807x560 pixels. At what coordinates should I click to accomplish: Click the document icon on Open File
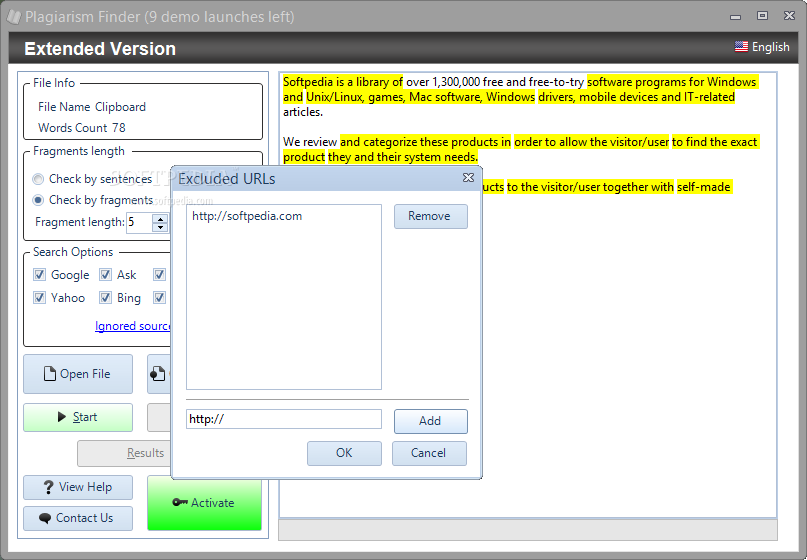[x=49, y=374]
